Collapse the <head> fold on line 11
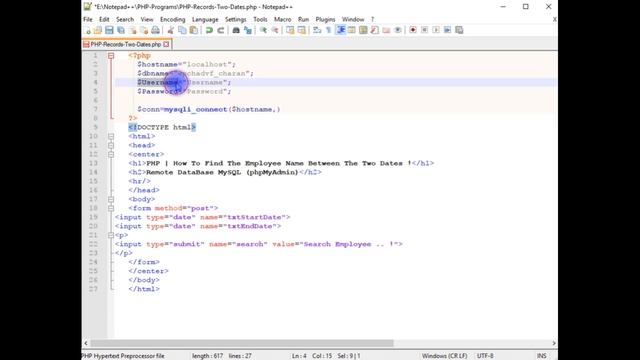Viewport: 640px width, 360px height. pyautogui.click(x=111, y=145)
